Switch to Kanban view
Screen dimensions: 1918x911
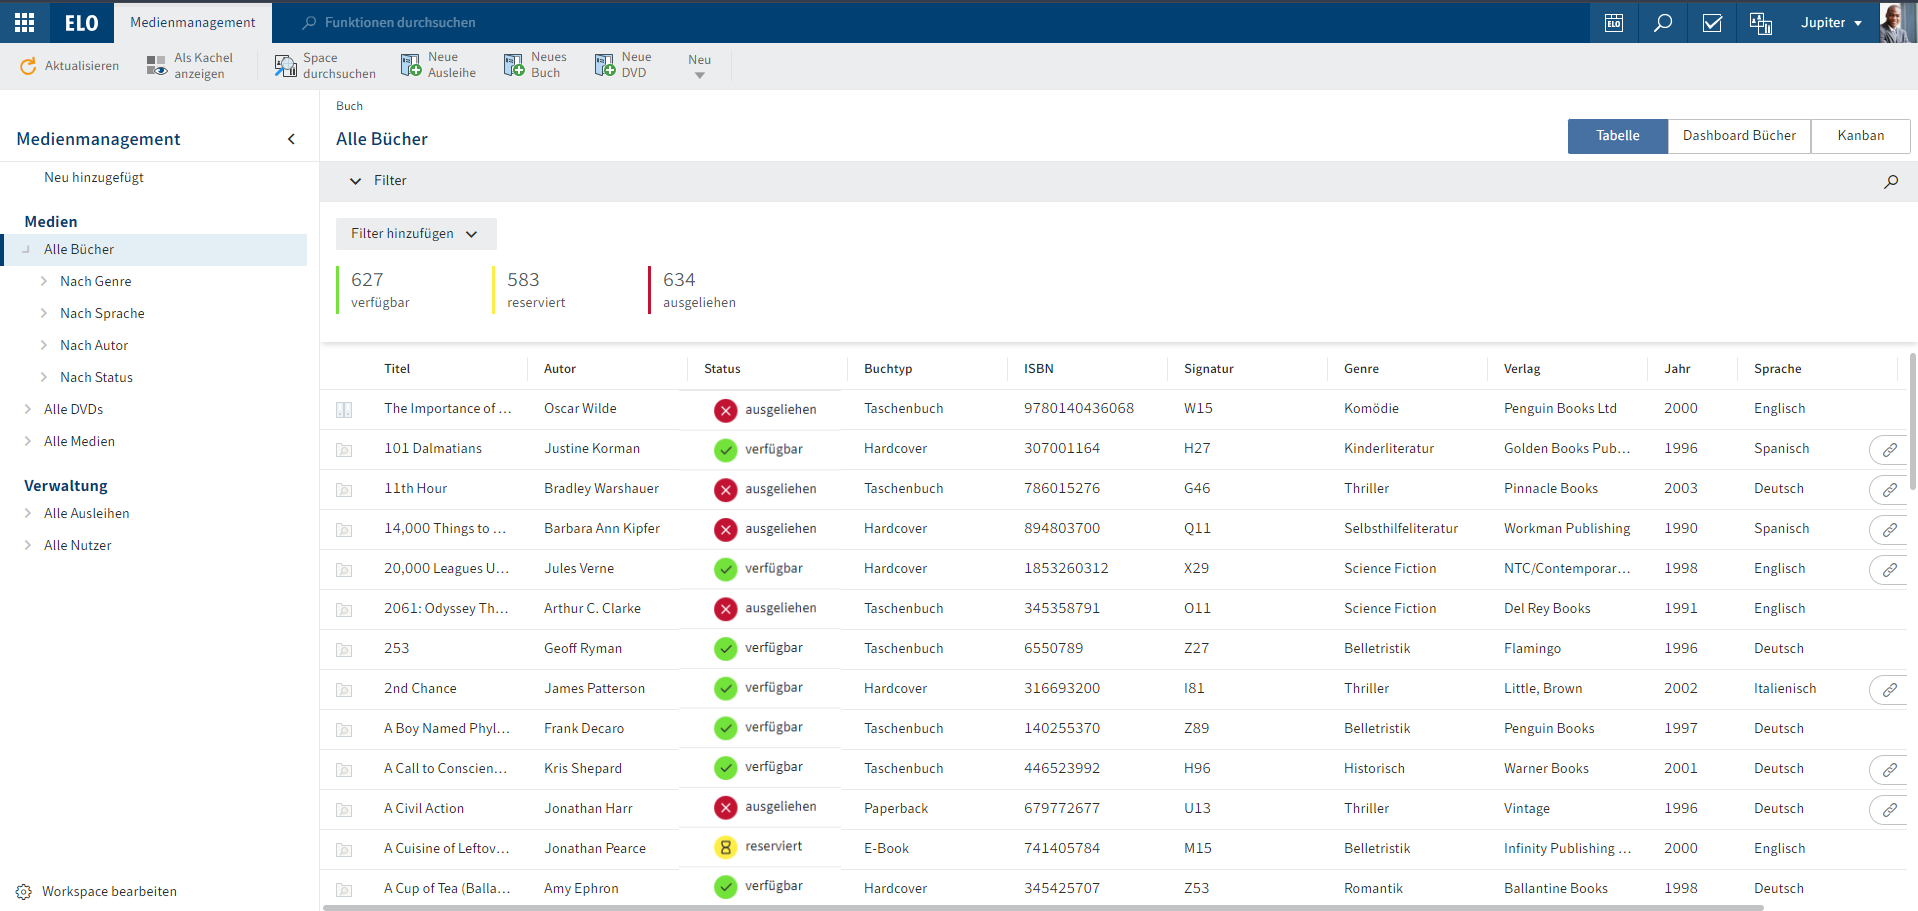click(1860, 136)
